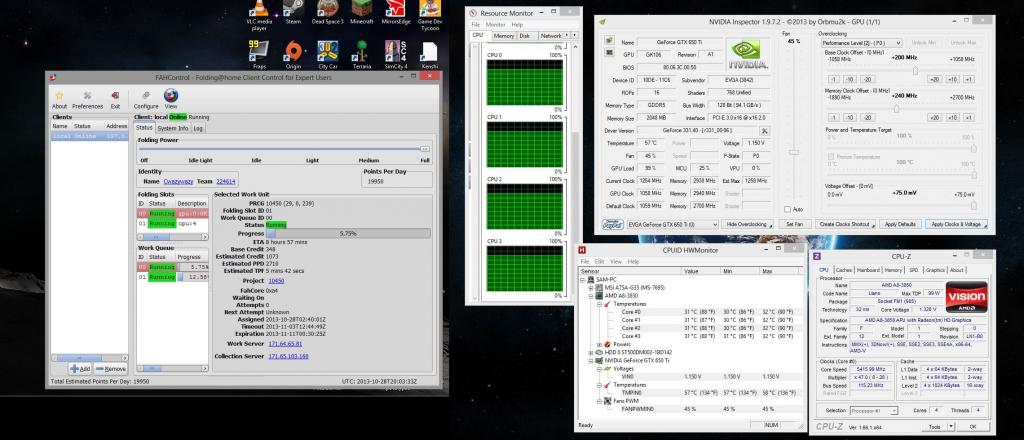Screen dimensions: 1024x440
Task: Click the NVIDIA logo in Inspector
Action: pos(748,54)
